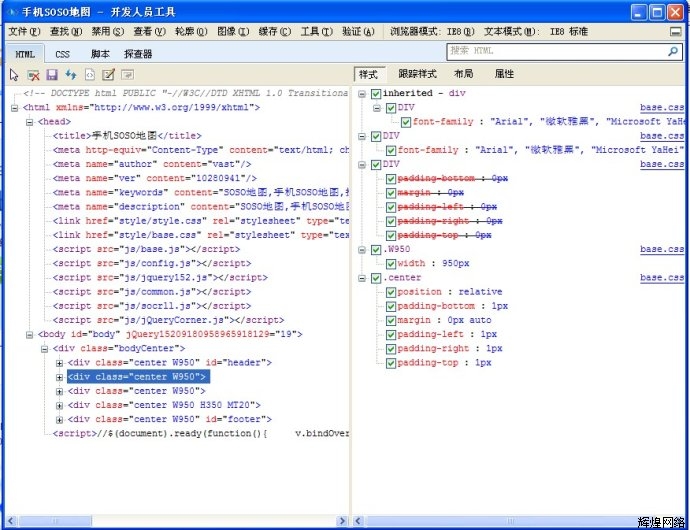Select the <title>手机SOSO地图</title> row
This screenshot has width=690, height=530.
[127, 136]
